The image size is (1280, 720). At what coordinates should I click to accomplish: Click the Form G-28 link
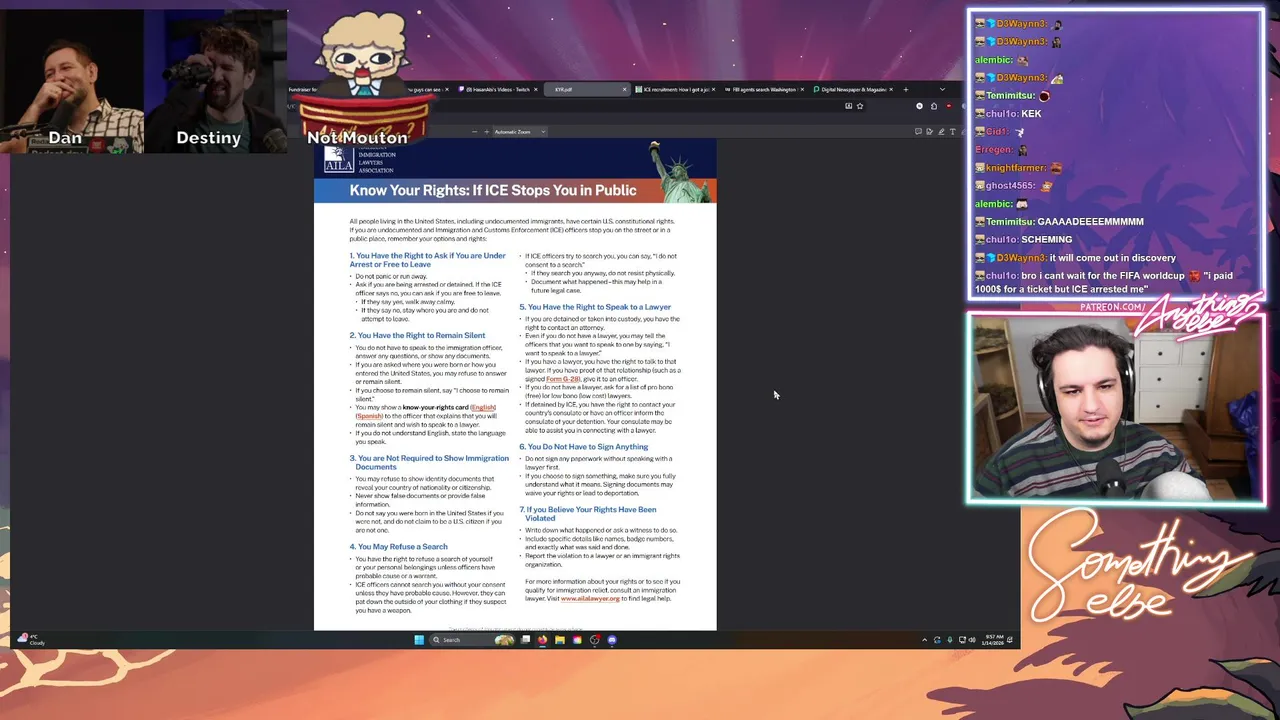(x=563, y=379)
